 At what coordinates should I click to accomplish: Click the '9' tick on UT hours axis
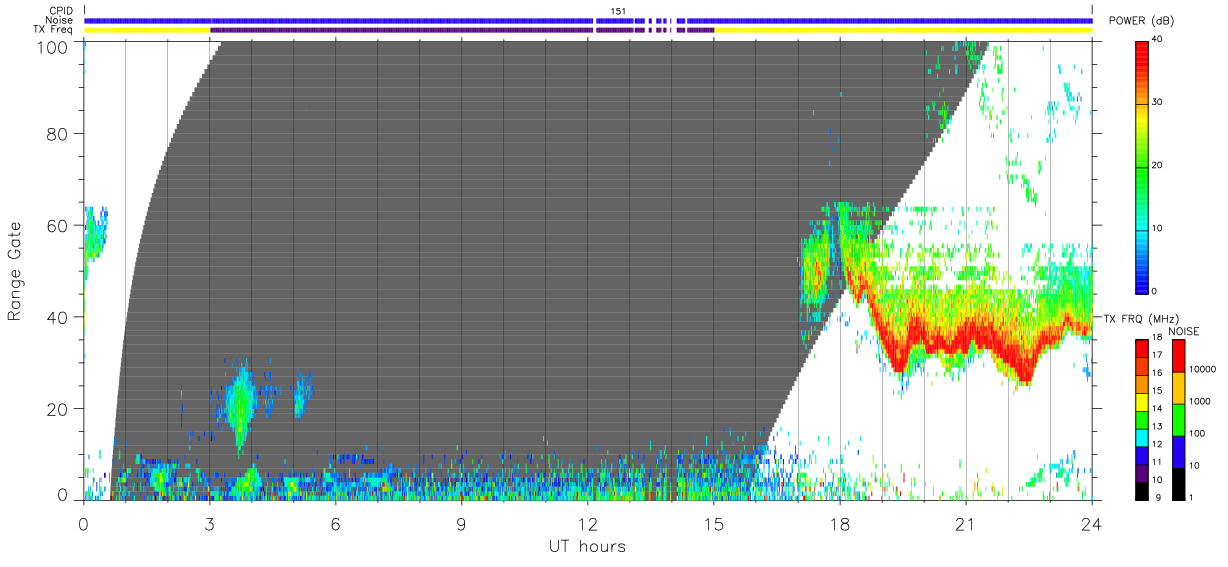pyautogui.click(x=461, y=524)
